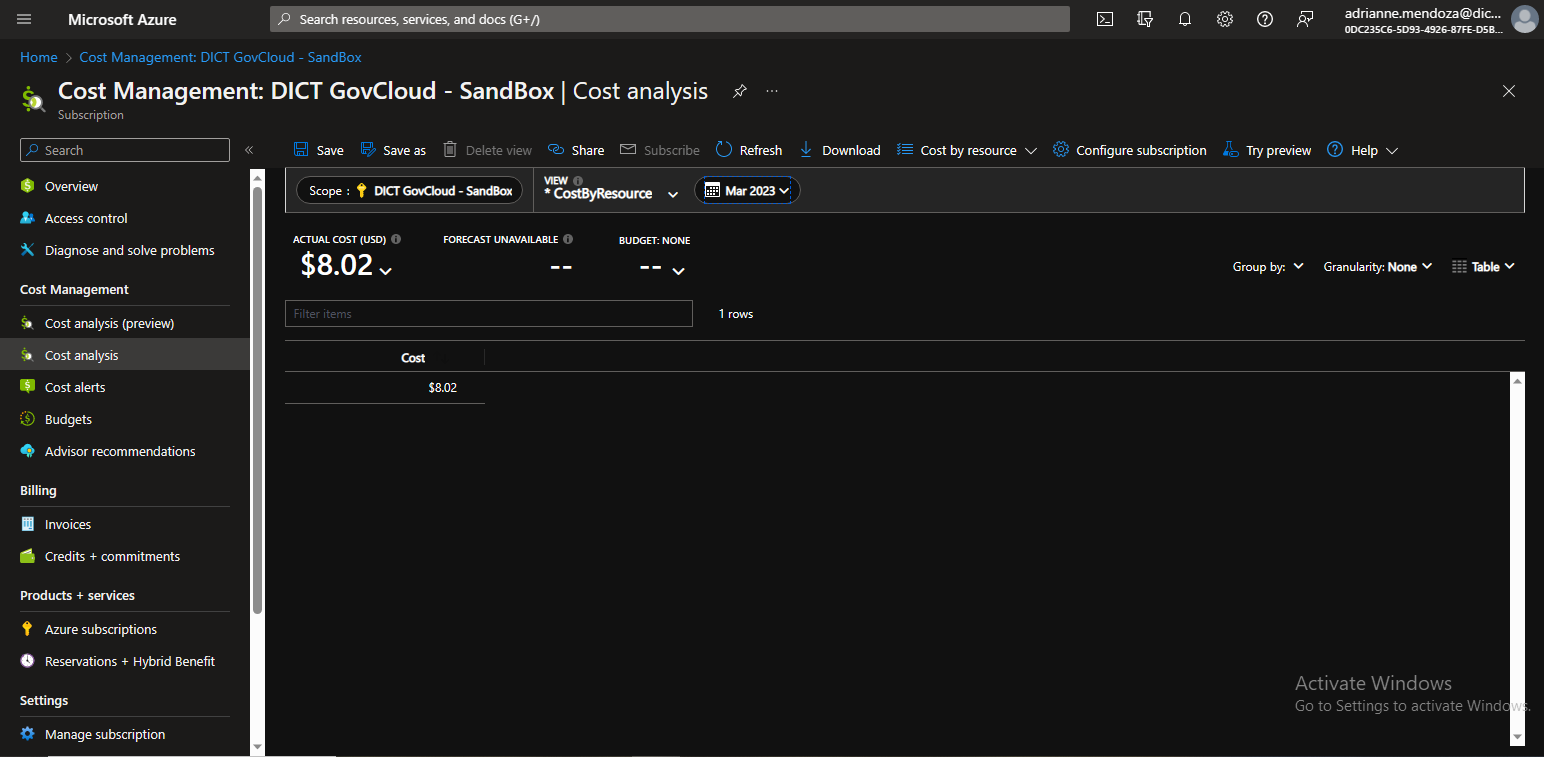Download the cost data

pyautogui.click(x=839, y=150)
